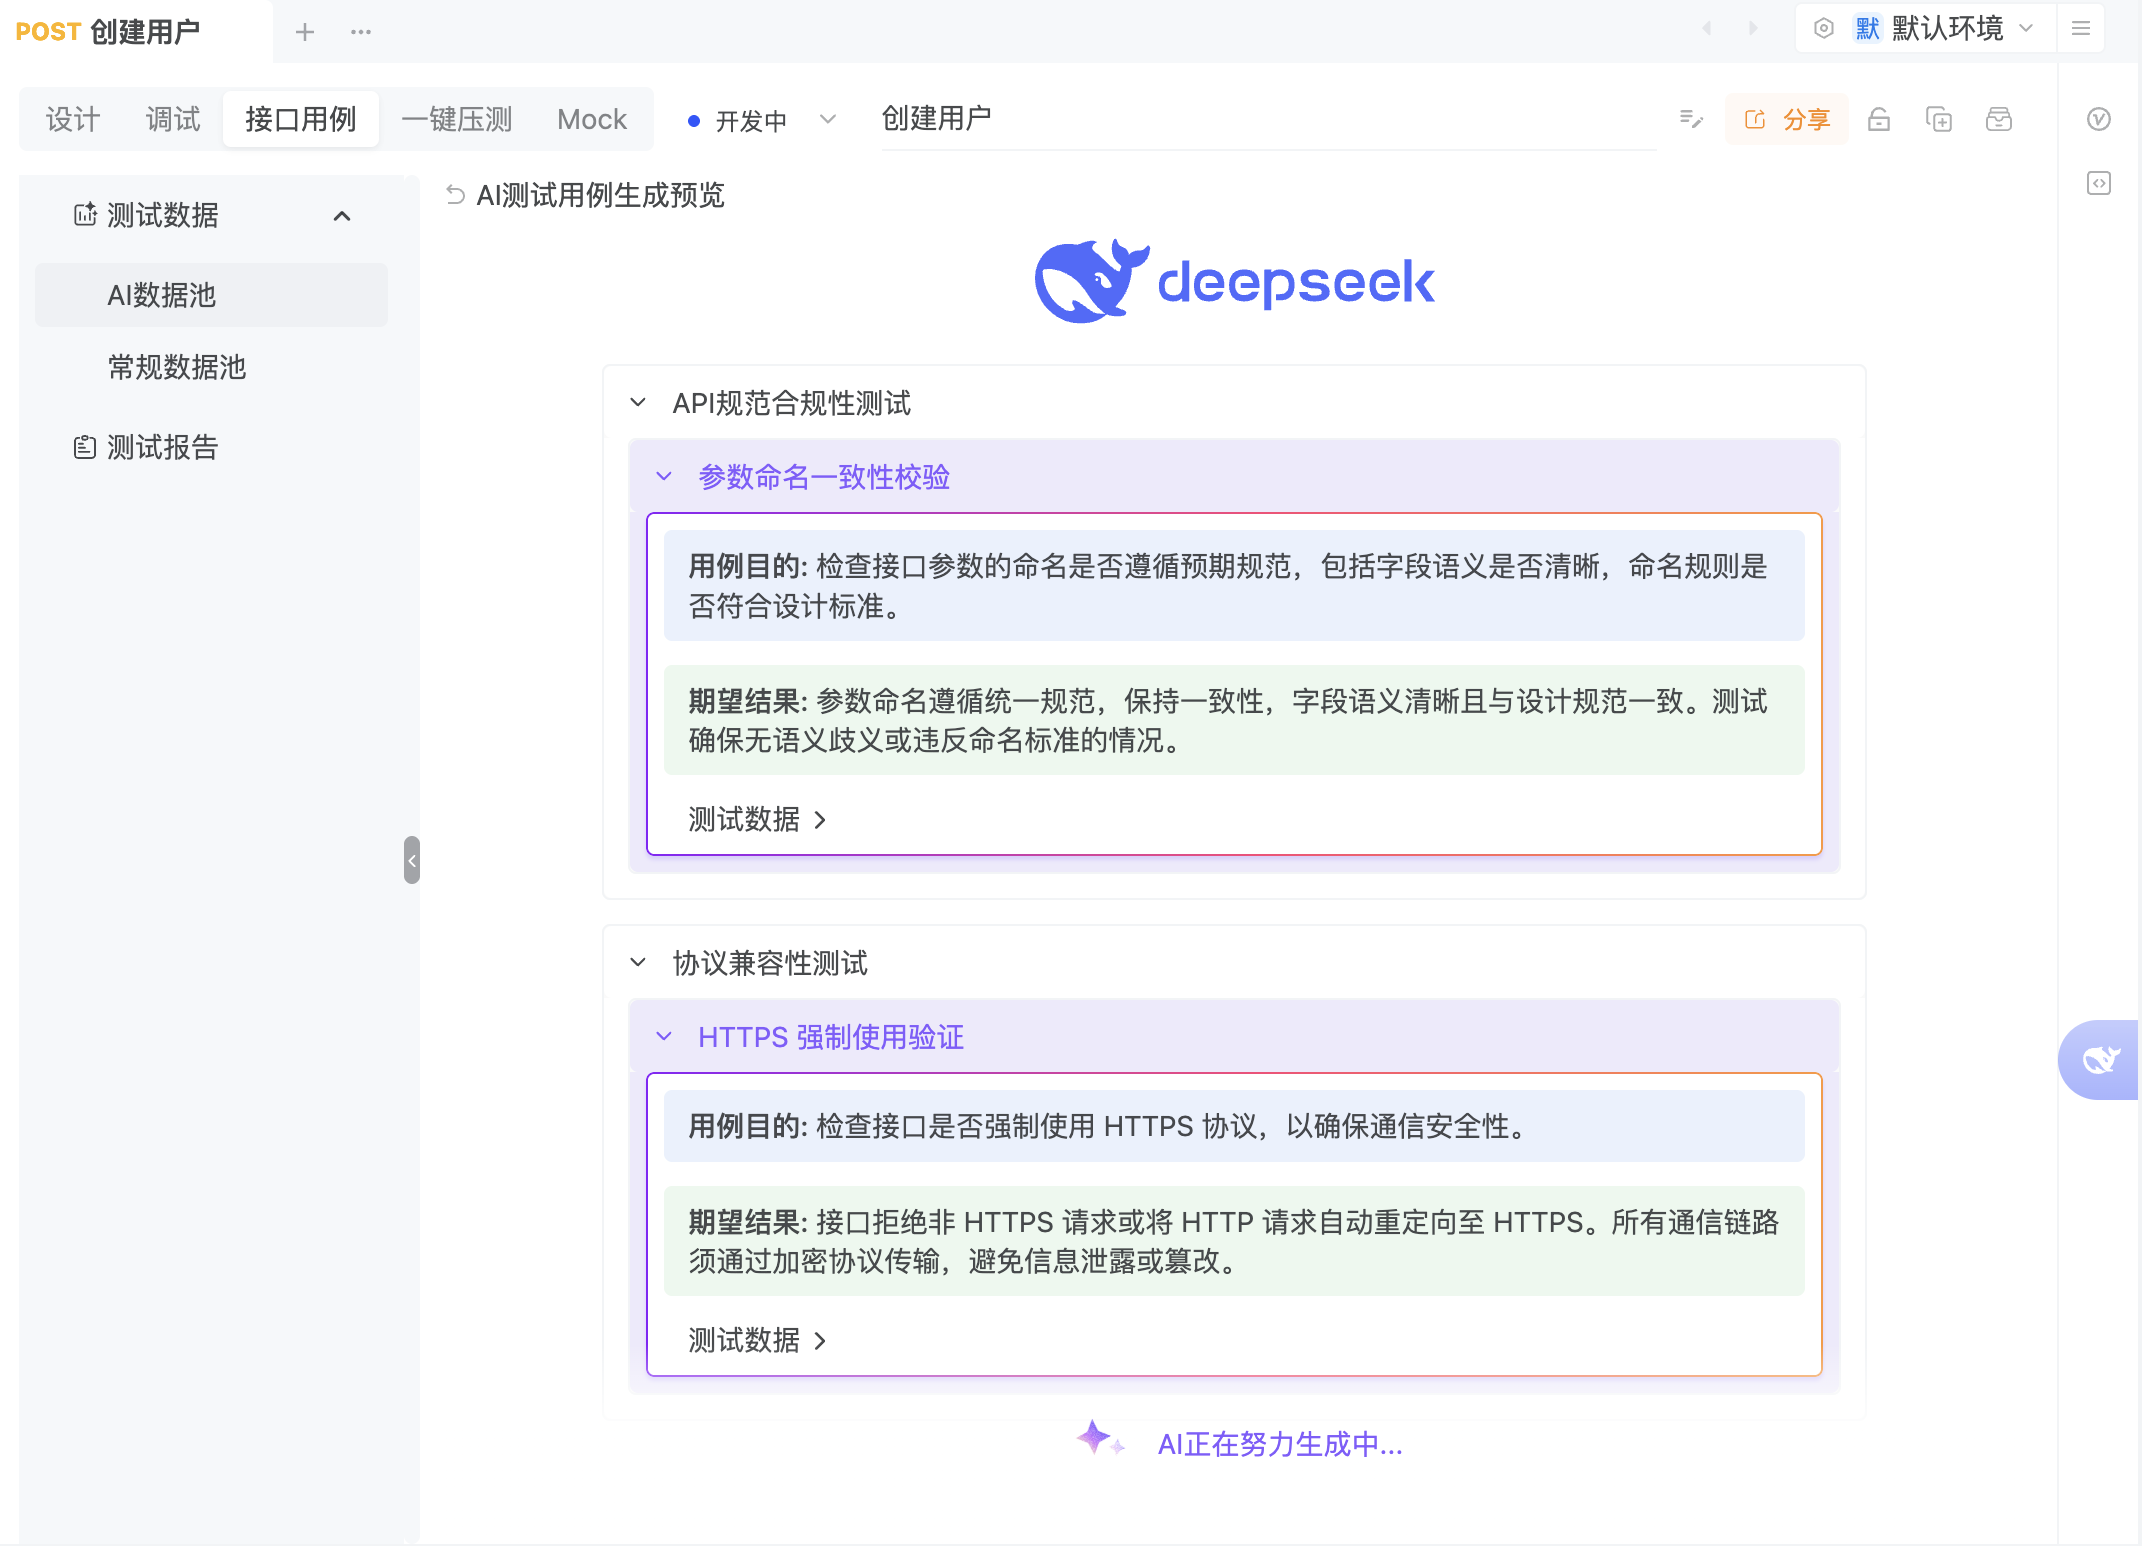Viewport: 2142px width, 1546px height.
Task: Click the 期望结果 box about 拒绝非 HTTPS 请求
Action: [x=1234, y=1241]
